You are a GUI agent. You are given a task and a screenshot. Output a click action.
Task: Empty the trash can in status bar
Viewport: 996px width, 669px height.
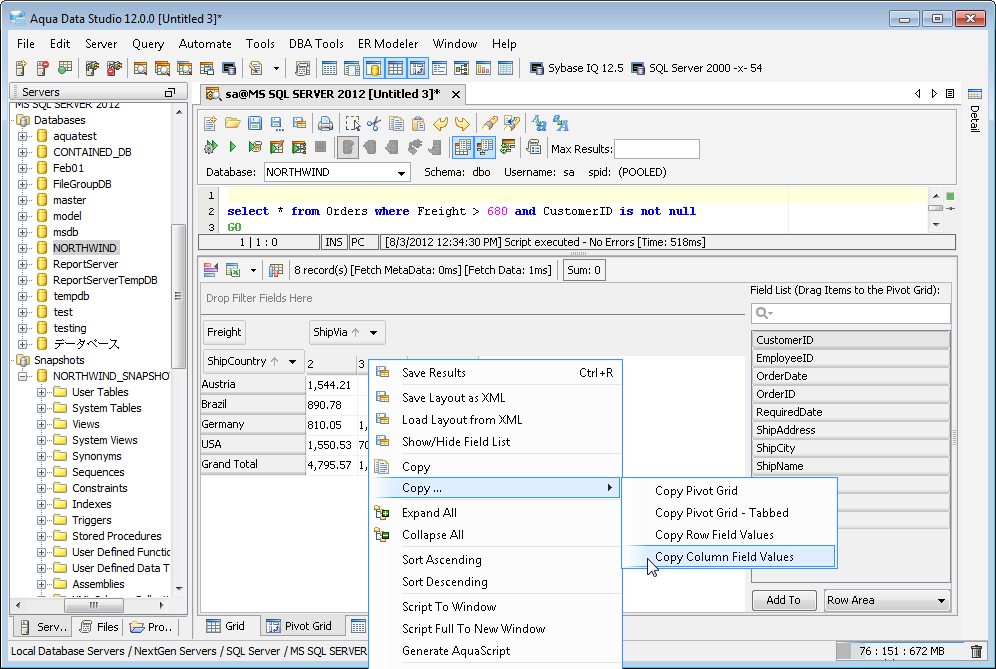click(x=976, y=651)
